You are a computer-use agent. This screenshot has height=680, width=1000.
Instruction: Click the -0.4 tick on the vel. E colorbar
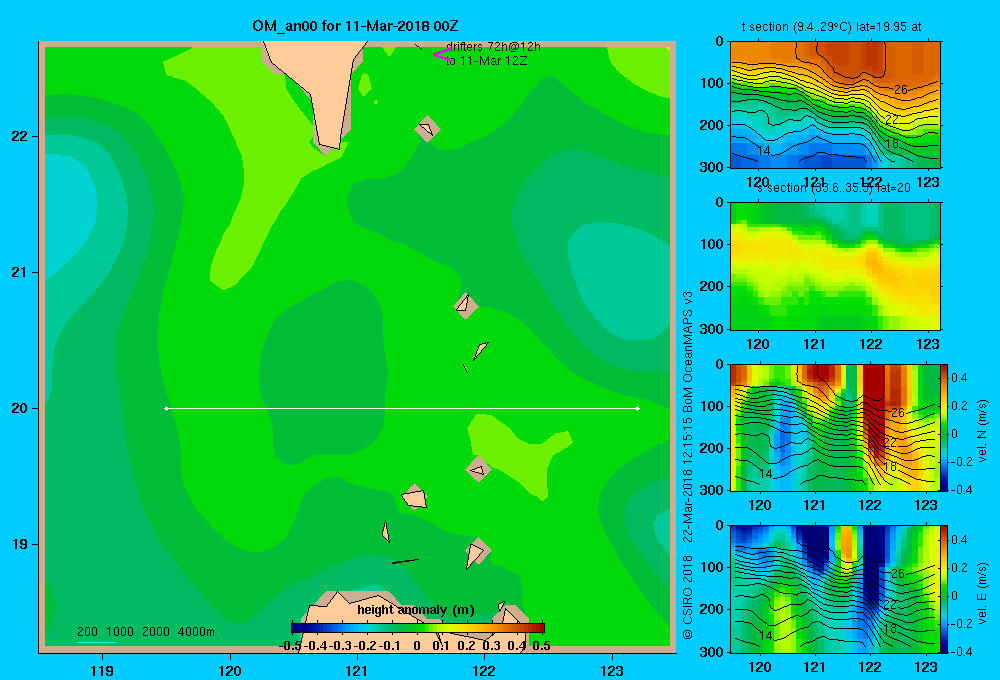[x=961, y=651]
